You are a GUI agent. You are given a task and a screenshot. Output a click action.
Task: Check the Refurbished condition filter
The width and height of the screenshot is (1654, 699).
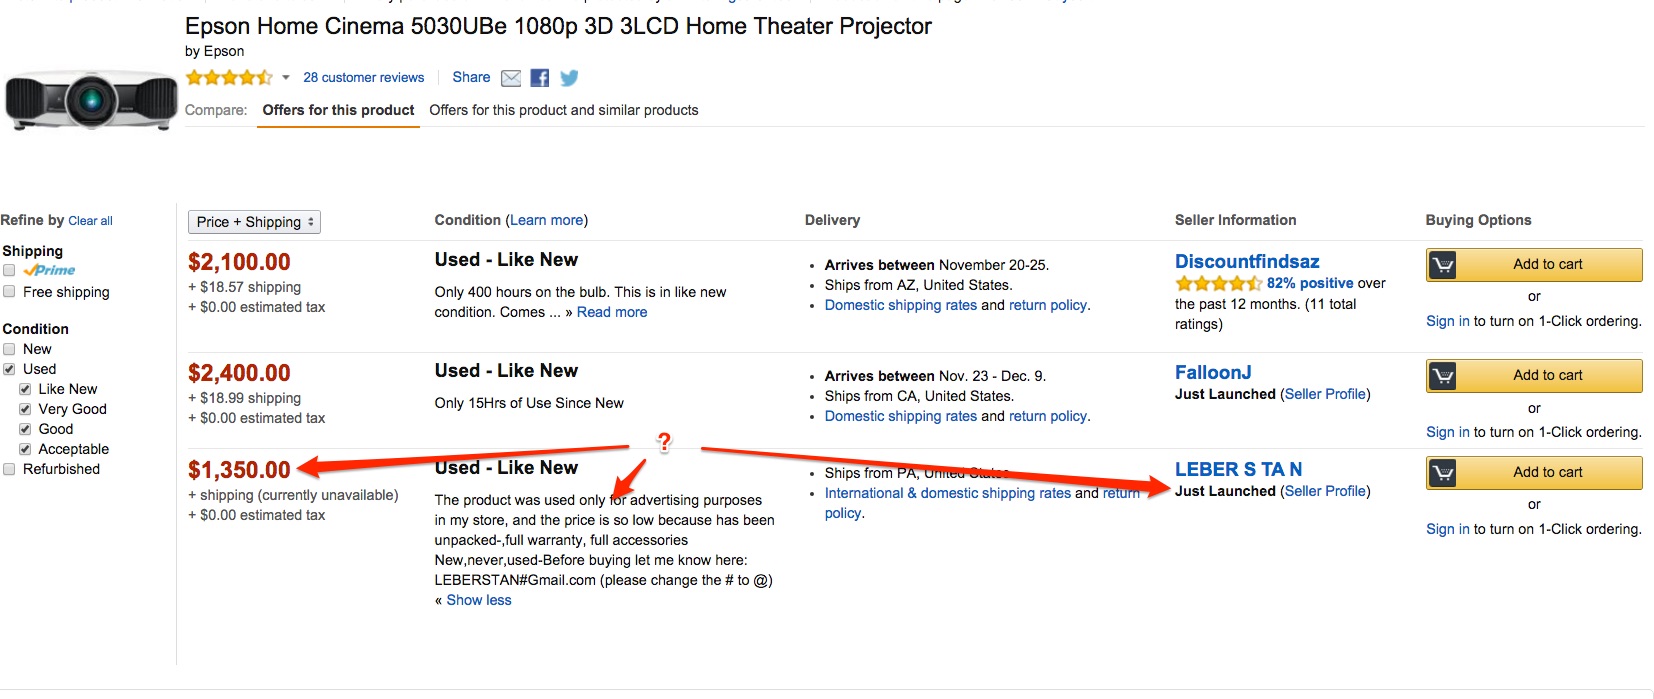9,469
